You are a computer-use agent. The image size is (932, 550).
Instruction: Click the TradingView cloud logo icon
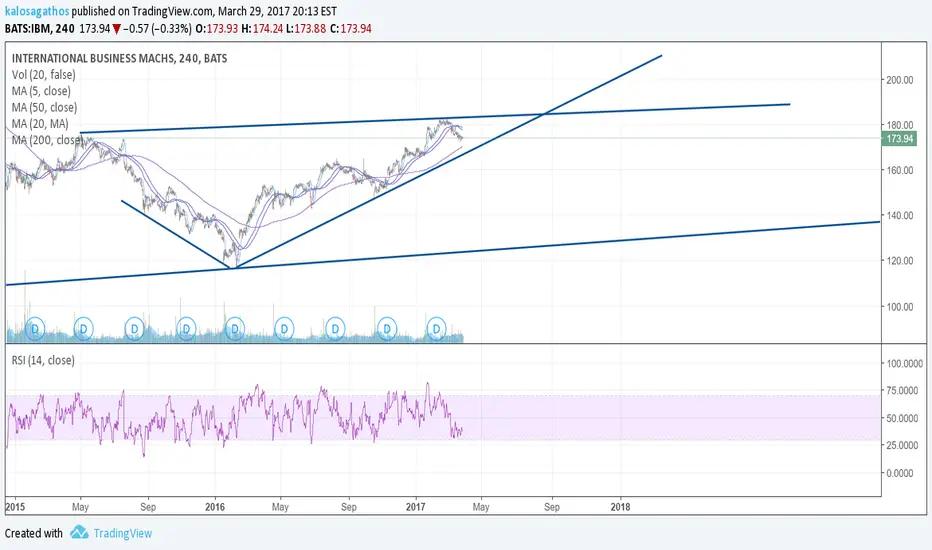pos(79,532)
